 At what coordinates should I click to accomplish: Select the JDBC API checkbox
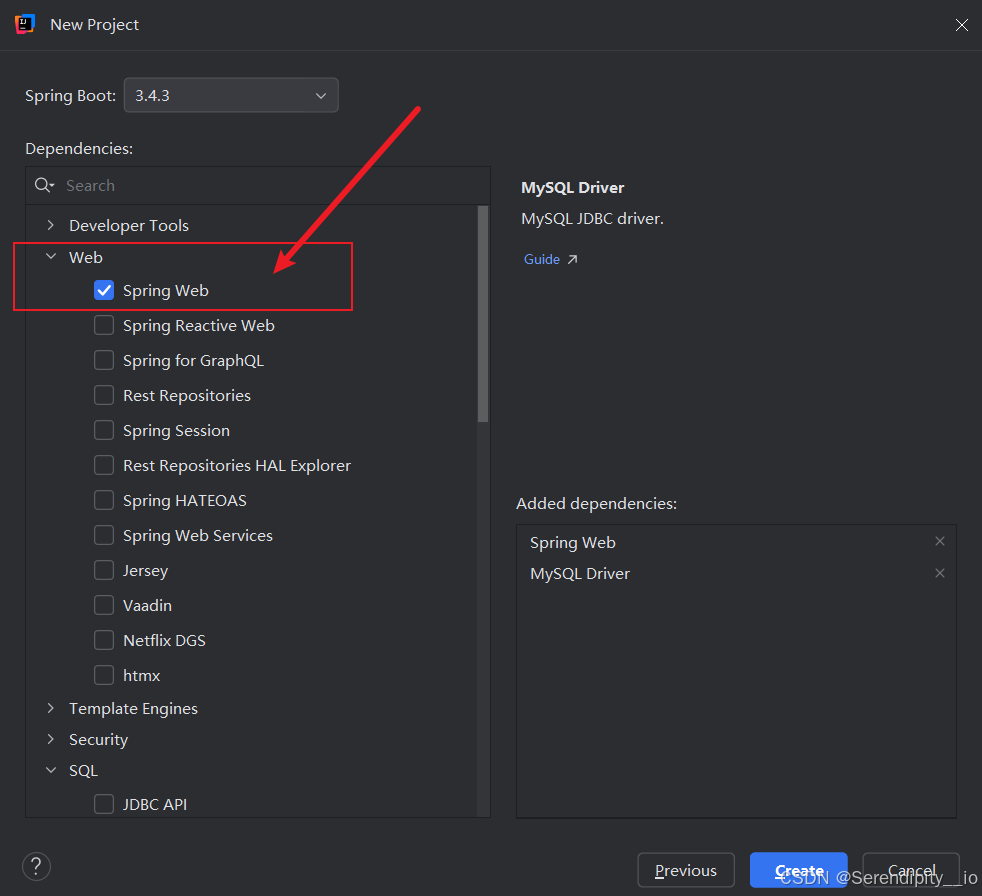tap(104, 805)
